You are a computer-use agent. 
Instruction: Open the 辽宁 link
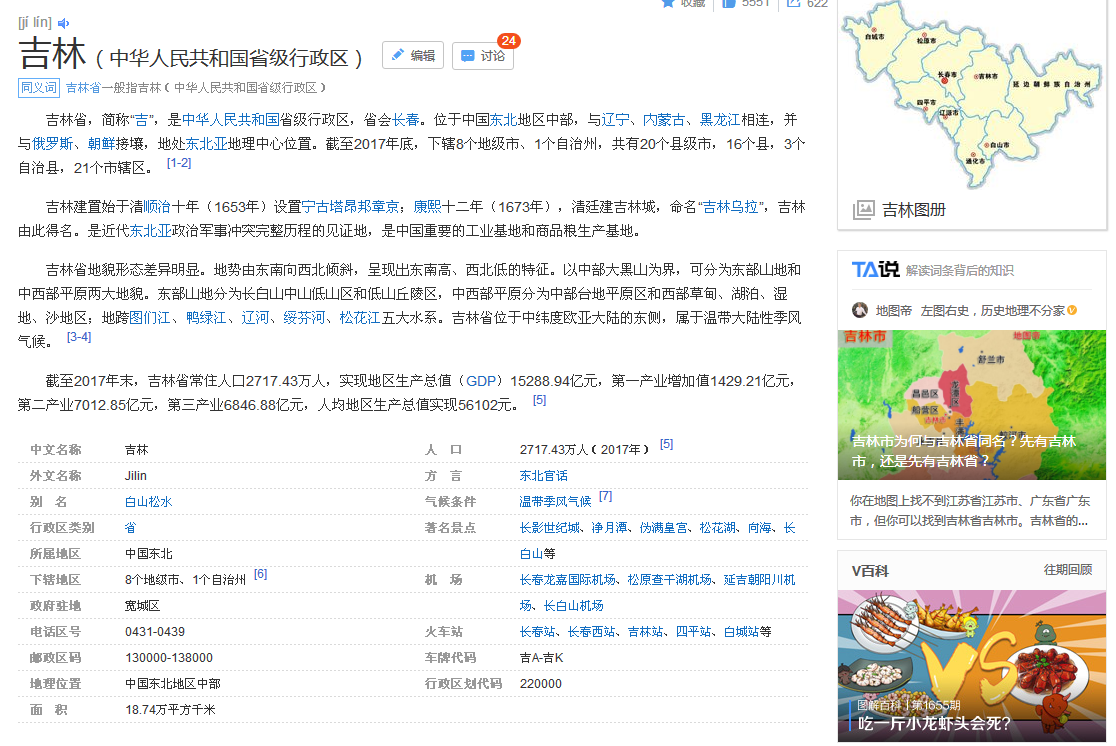coord(616,120)
